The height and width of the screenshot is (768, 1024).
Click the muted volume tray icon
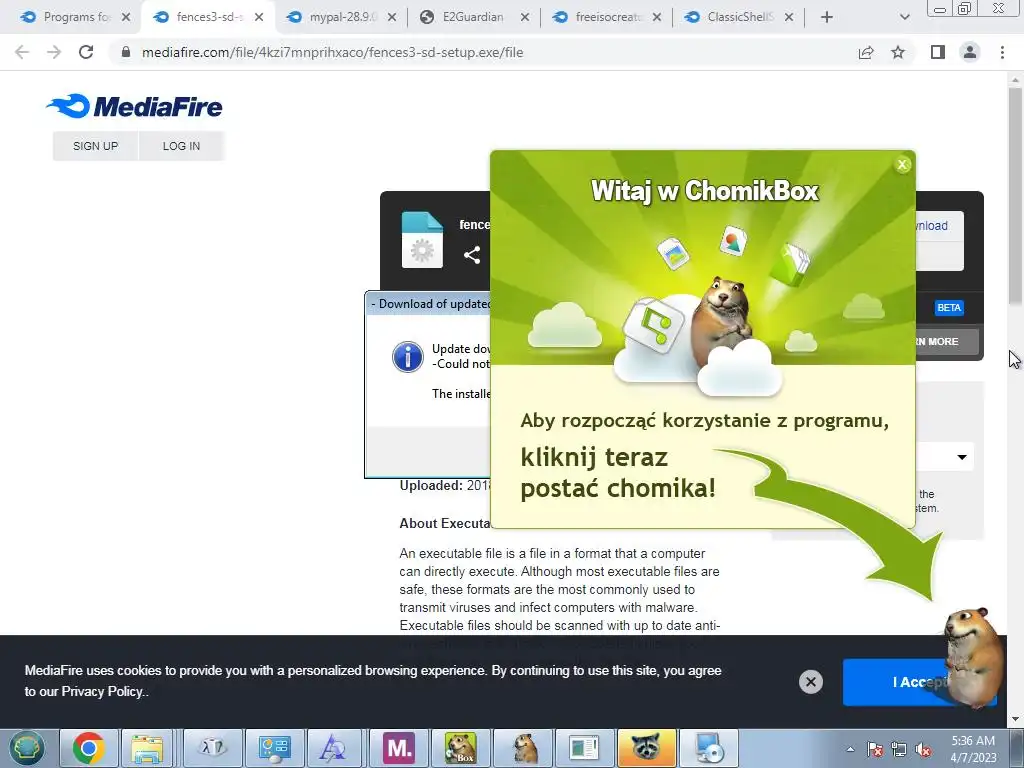pos(923,749)
